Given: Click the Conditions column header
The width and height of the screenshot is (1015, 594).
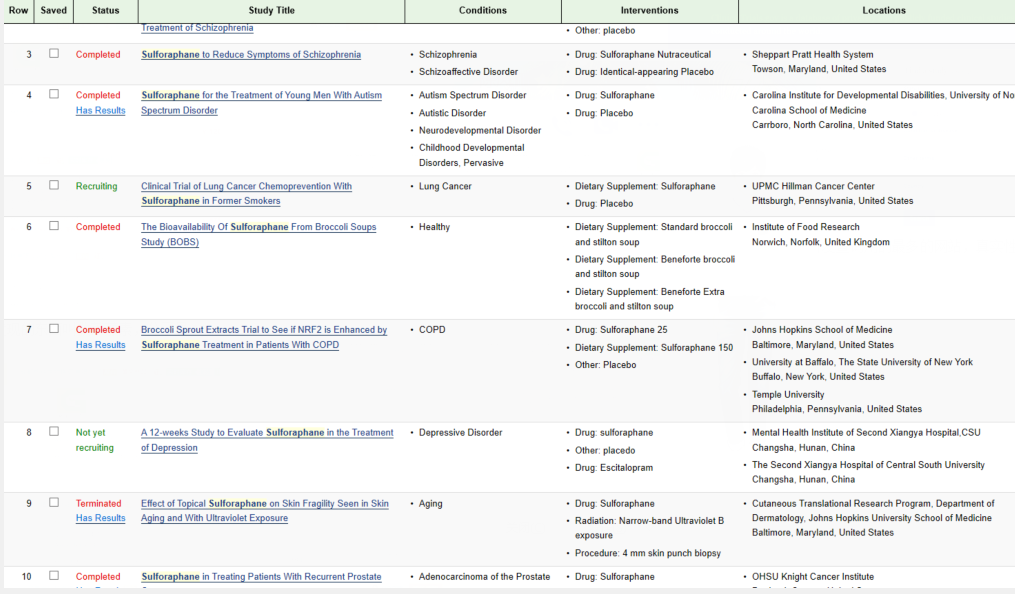Looking at the screenshot, I should coord(482,11).
